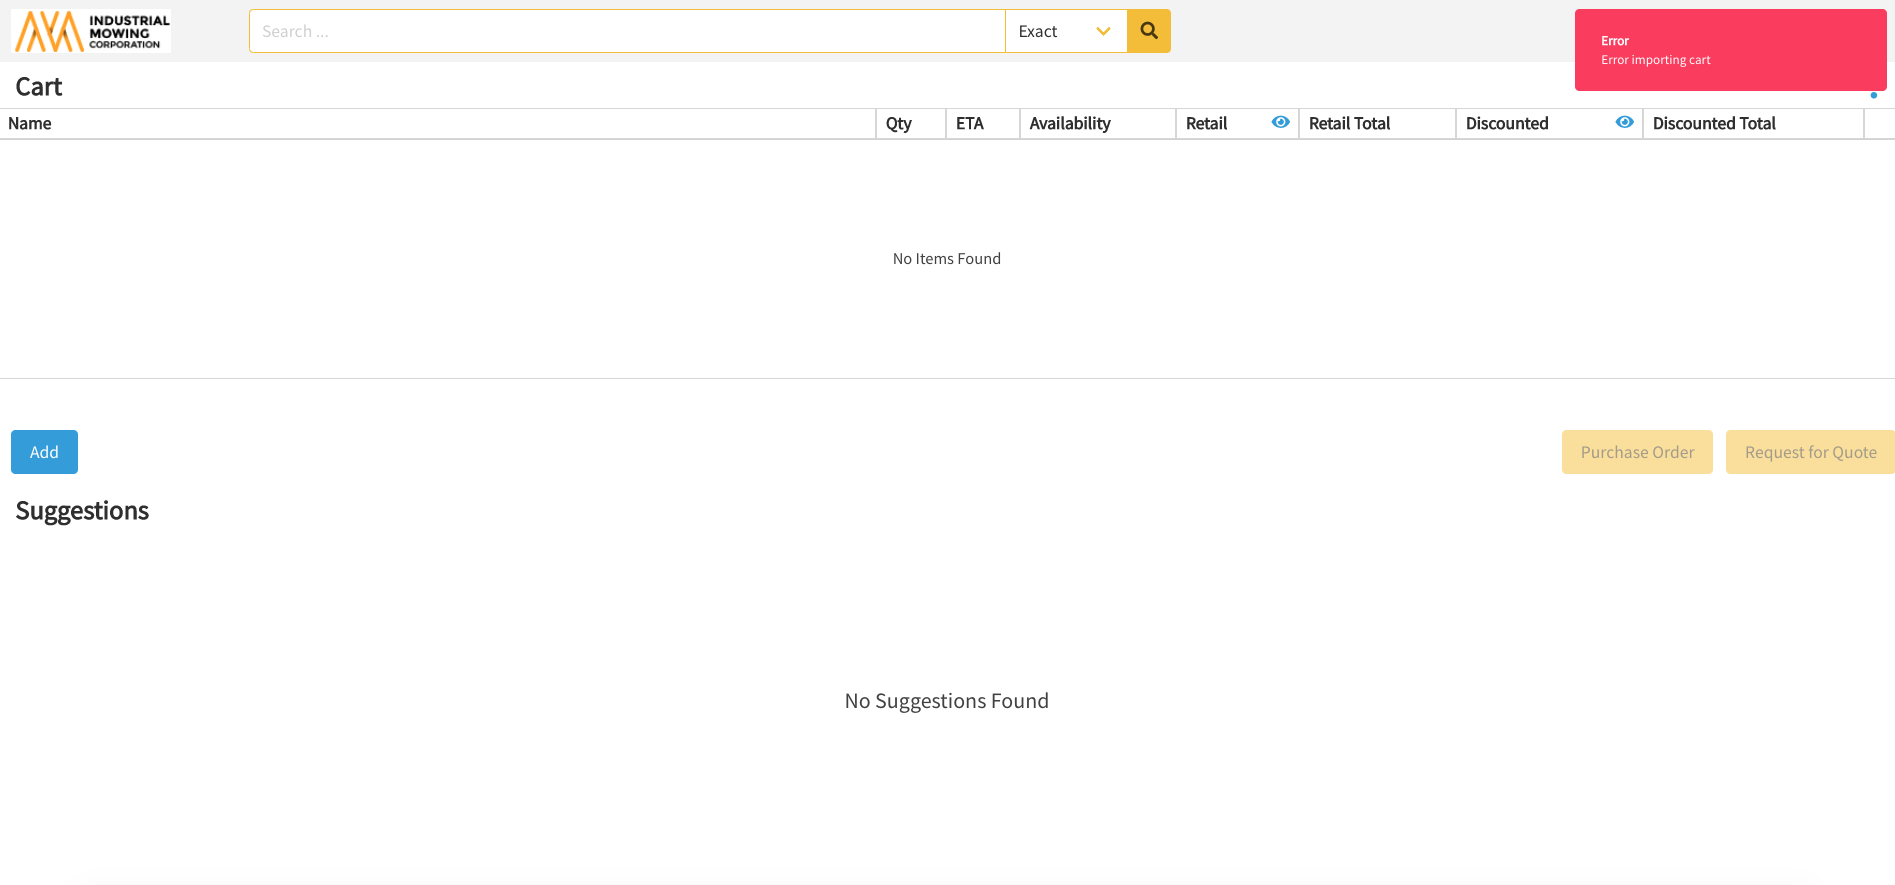Screen dimensions: 1895x885
Task: Click the magnifying glass search button
Action: pos(1148,31)
